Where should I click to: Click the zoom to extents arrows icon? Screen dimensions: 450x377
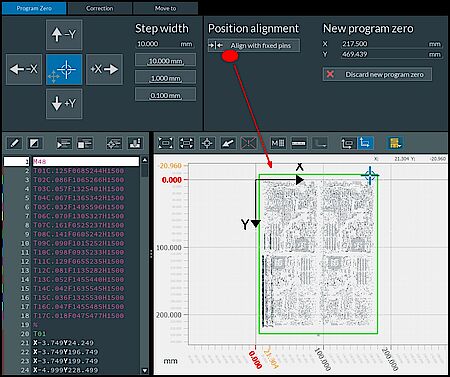point(186,143)
